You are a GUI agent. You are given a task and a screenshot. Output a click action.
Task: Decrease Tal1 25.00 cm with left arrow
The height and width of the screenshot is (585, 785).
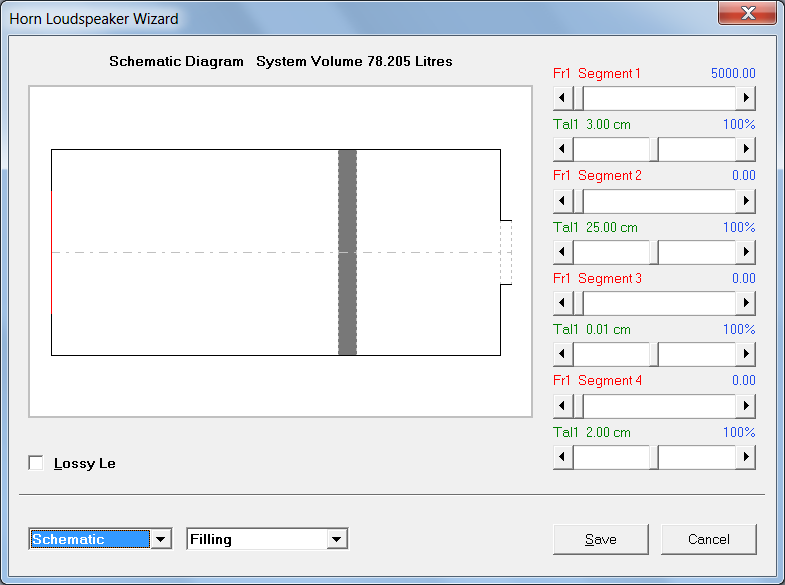tap(563, 251)
